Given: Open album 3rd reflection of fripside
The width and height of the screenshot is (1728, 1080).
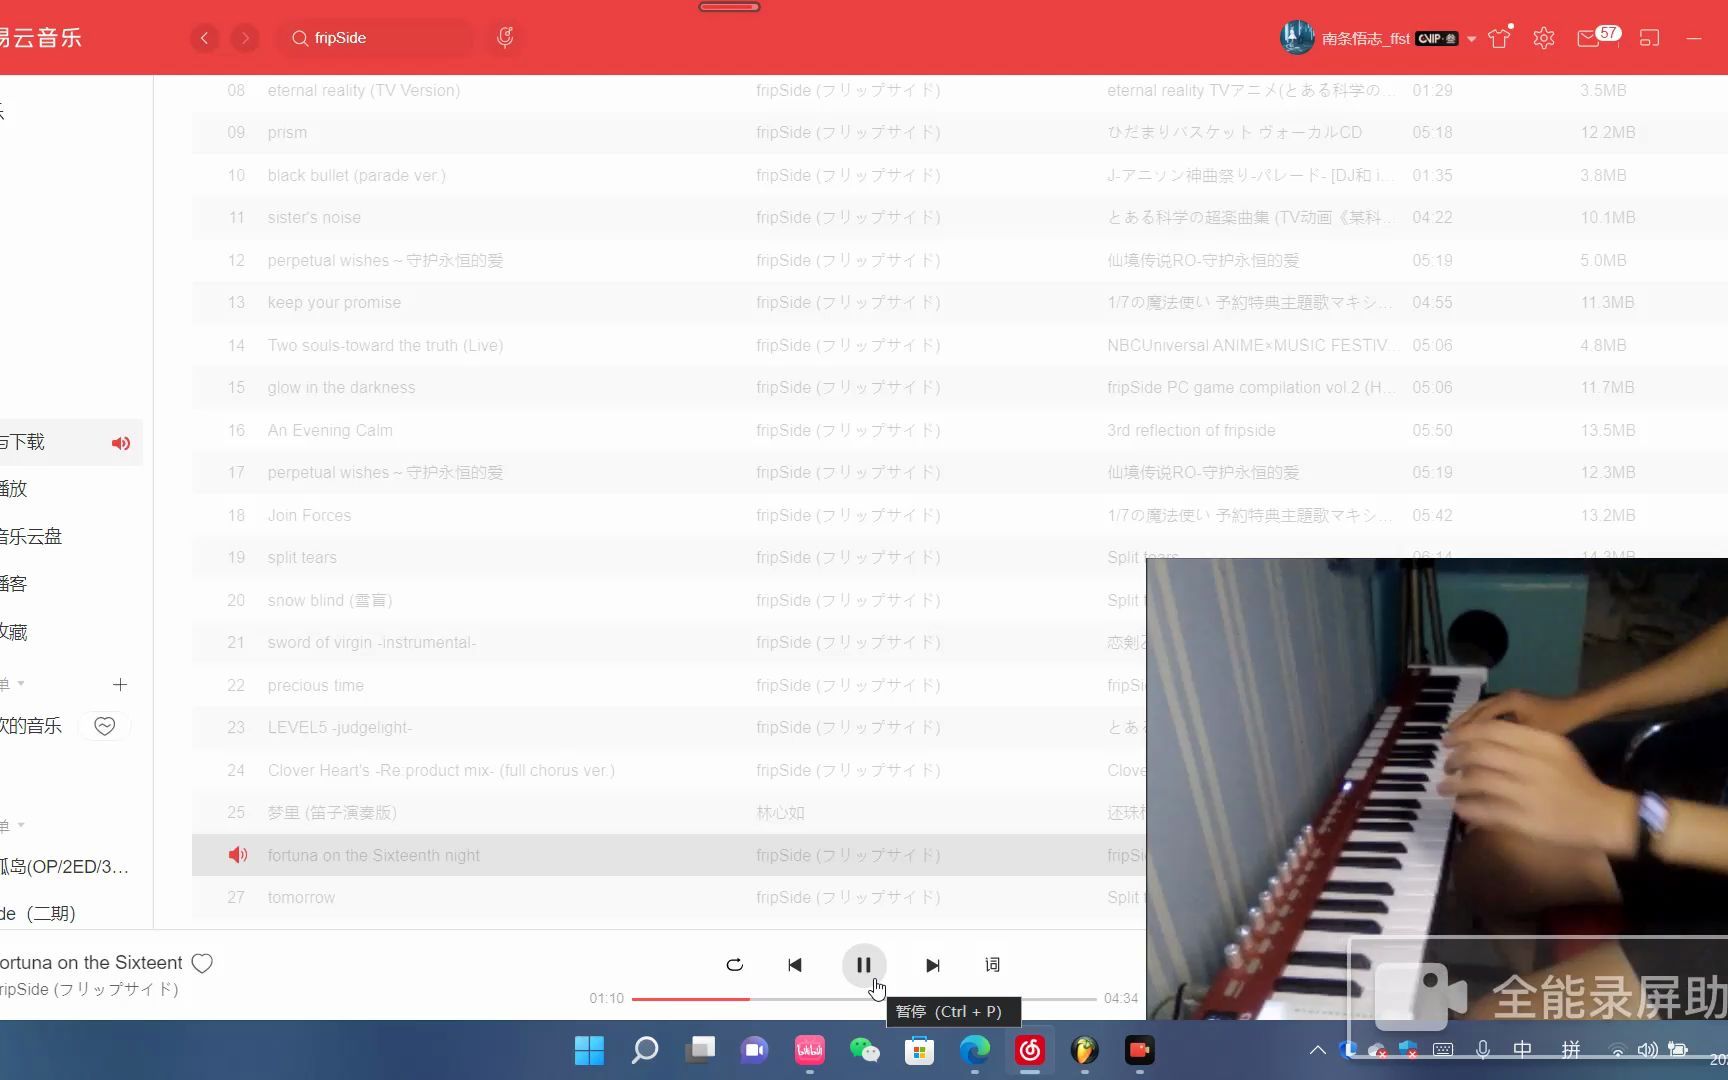Looking at the screenshot, I should [1191, 430].
